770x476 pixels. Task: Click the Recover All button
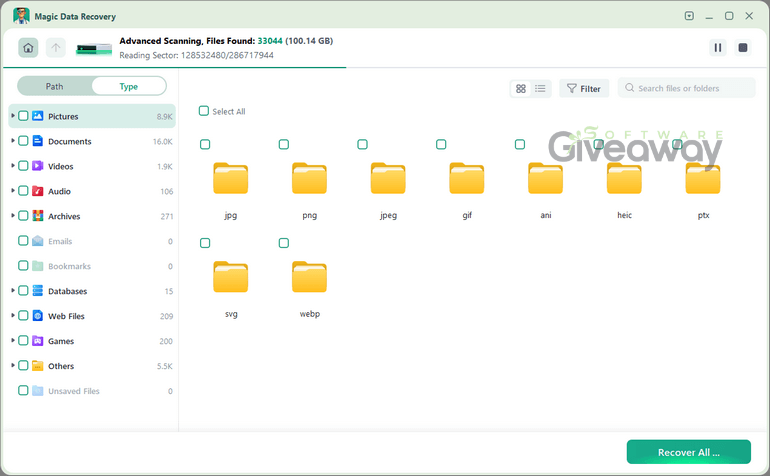688,452
